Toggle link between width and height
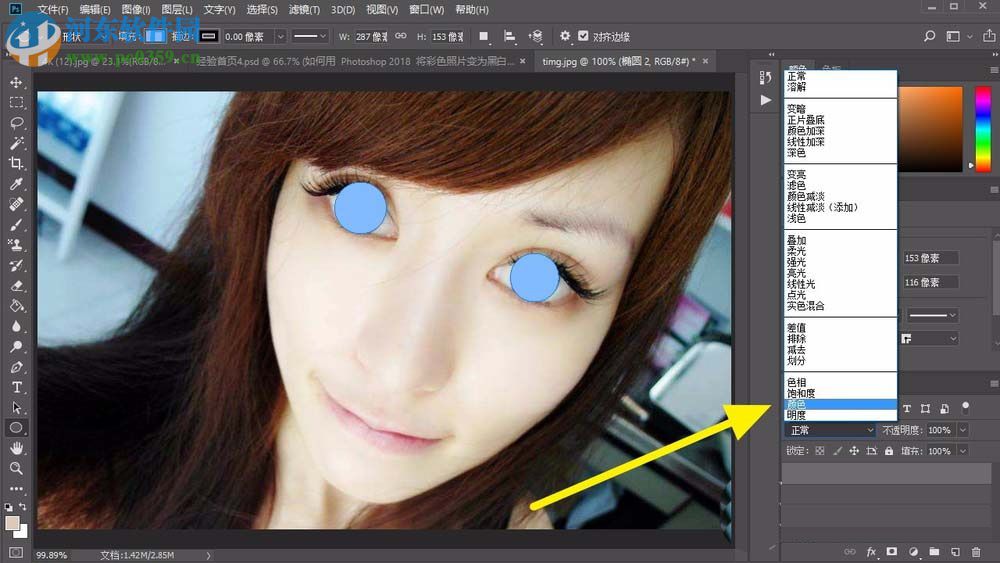The height and width of the screenshot is (563, 1000). point(401,36)
